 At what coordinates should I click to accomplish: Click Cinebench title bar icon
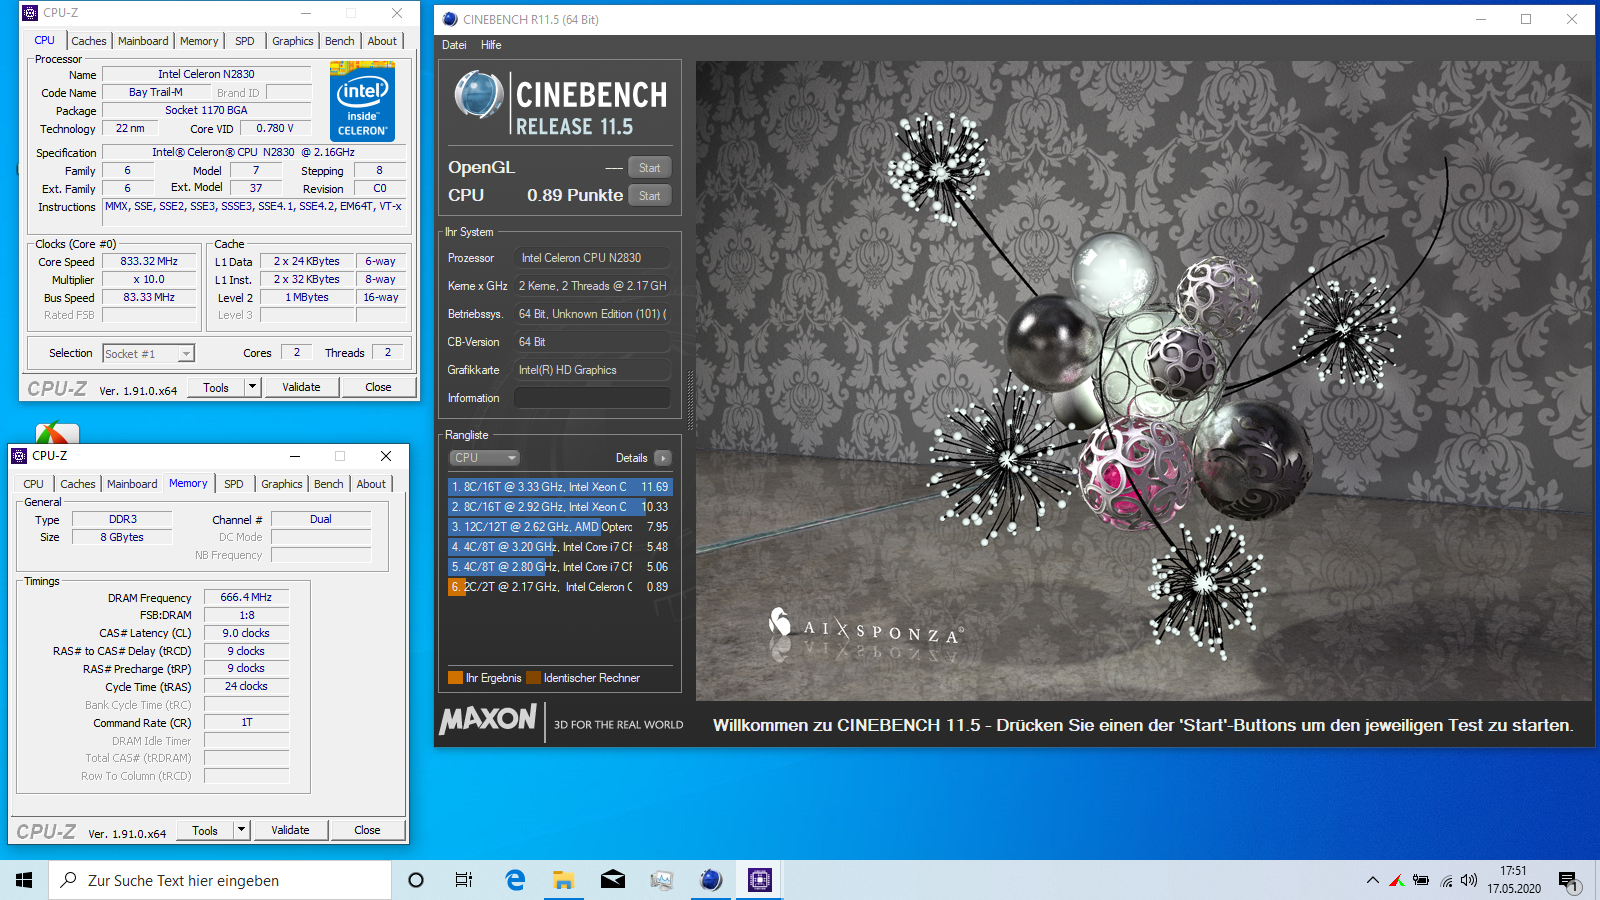tap(450, 19)
